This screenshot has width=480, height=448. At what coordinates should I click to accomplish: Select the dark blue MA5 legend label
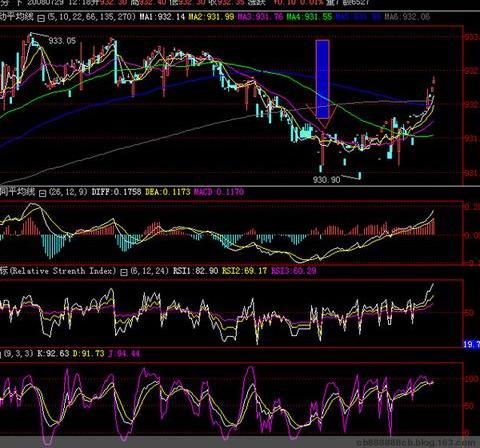(358, 17)
